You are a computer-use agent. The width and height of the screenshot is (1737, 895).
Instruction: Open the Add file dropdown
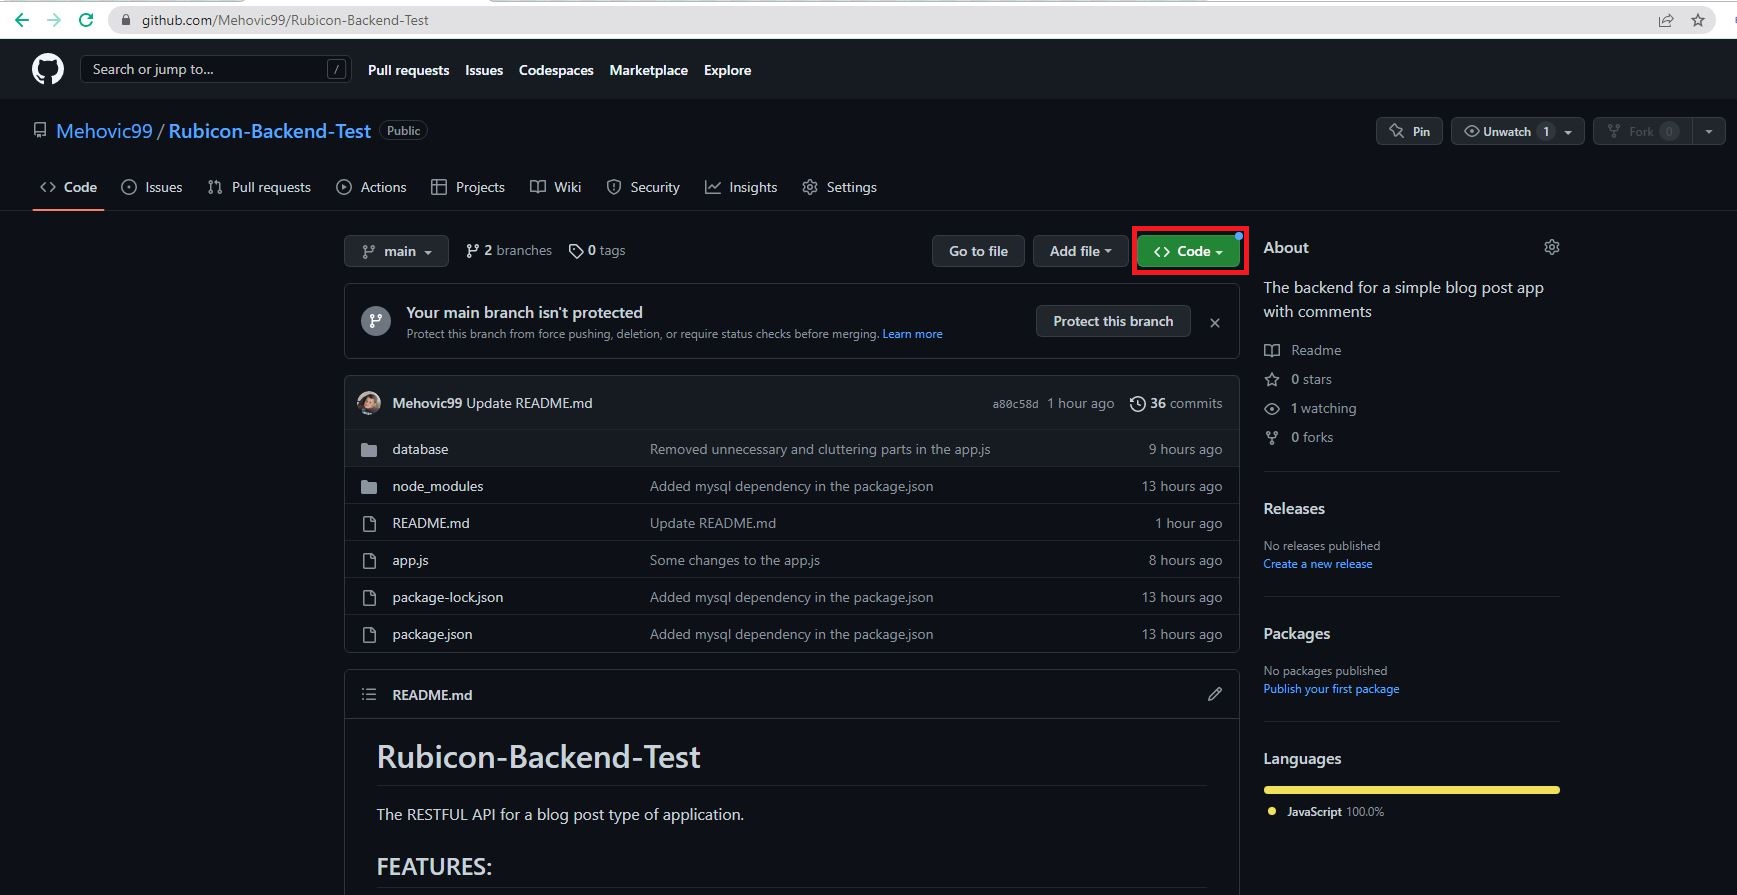(1080, 251)
